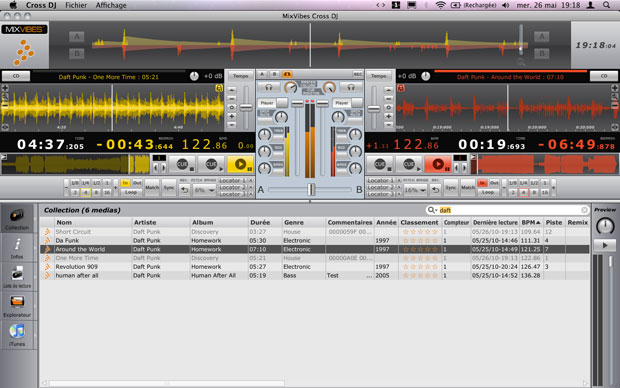Switch to mixer tab A

pos(262,74)
